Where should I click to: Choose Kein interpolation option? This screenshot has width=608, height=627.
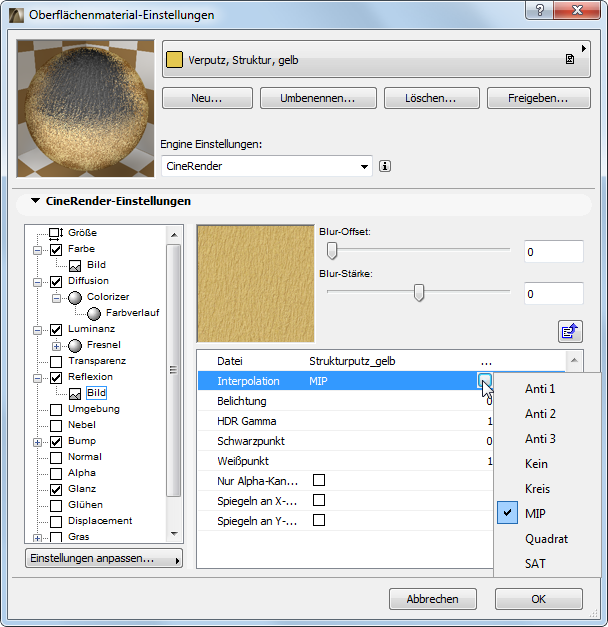coord(547,464)
